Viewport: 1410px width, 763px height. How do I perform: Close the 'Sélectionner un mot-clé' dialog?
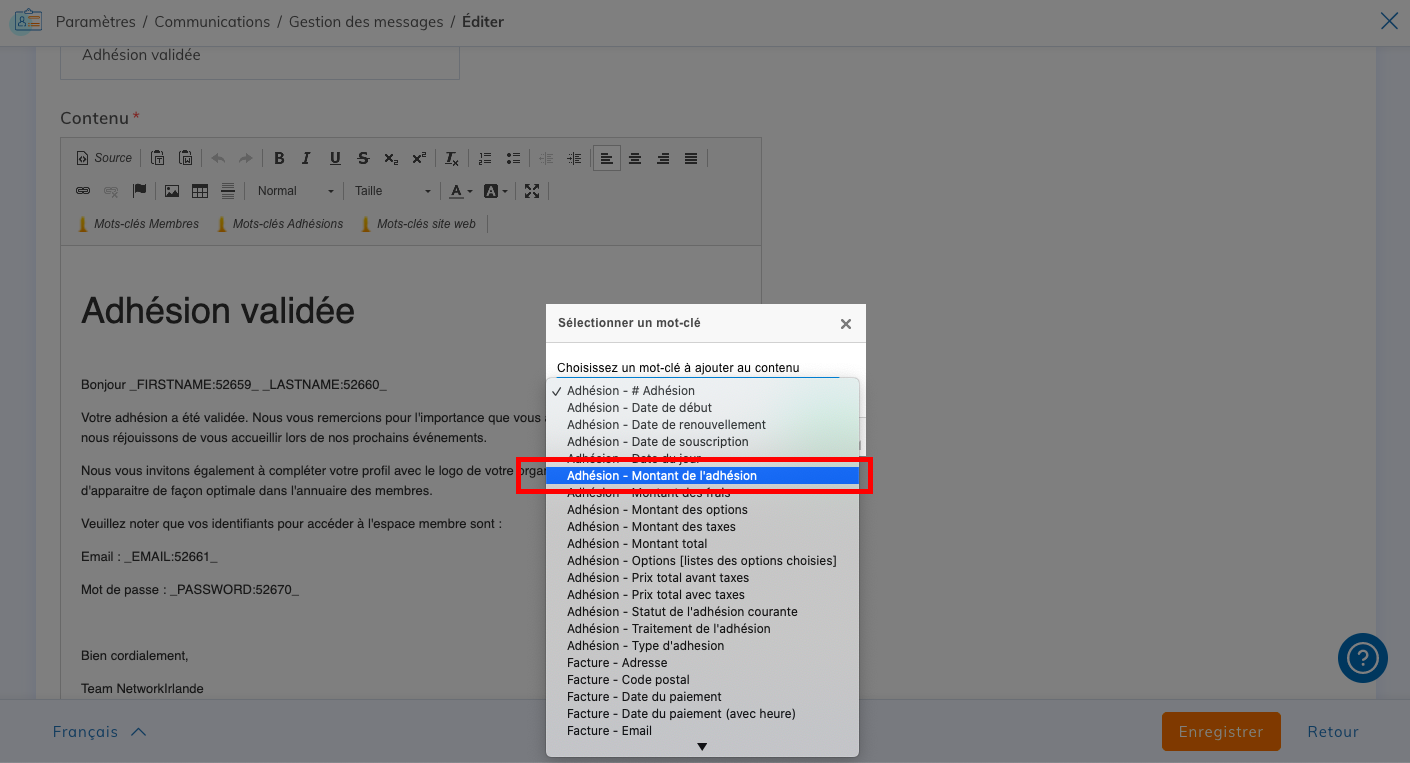click(846, 324)
